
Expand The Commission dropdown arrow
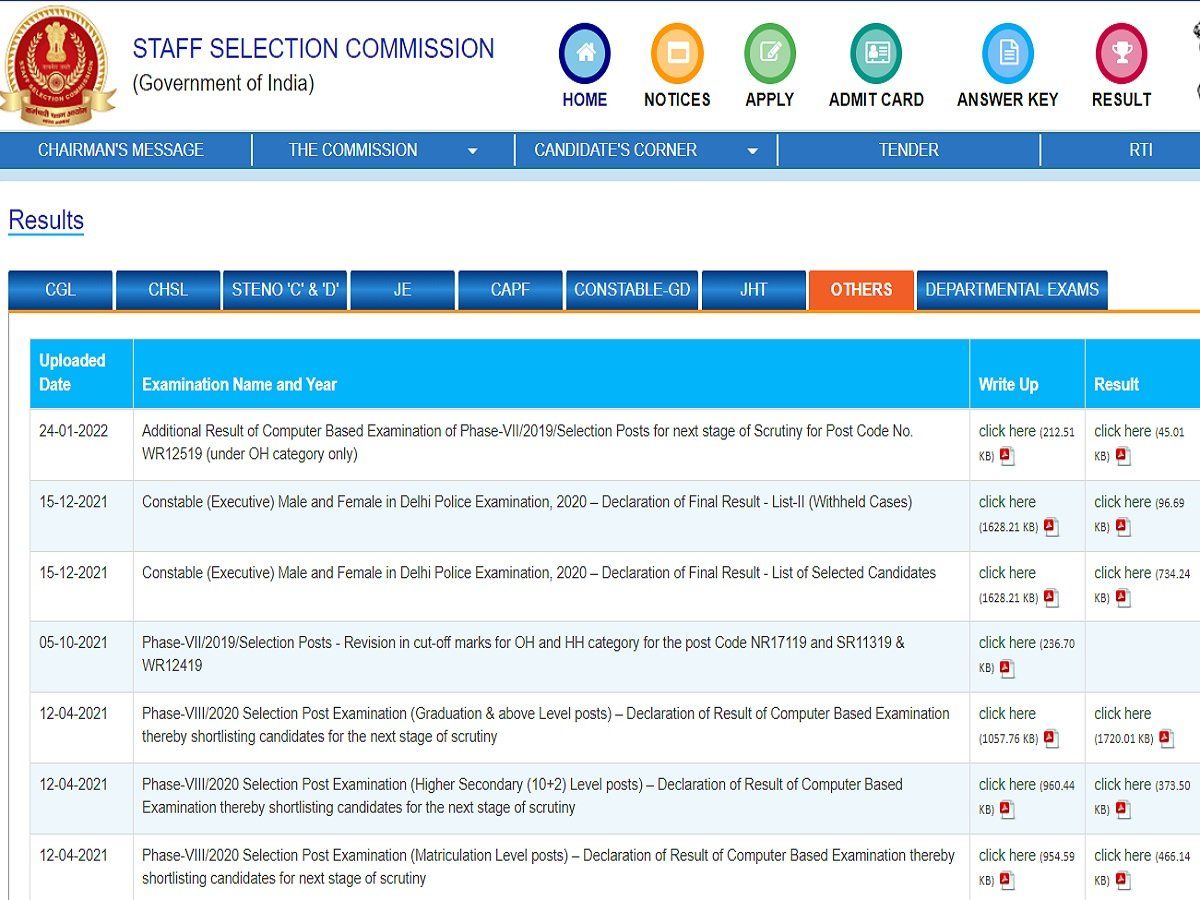point(473,152)
